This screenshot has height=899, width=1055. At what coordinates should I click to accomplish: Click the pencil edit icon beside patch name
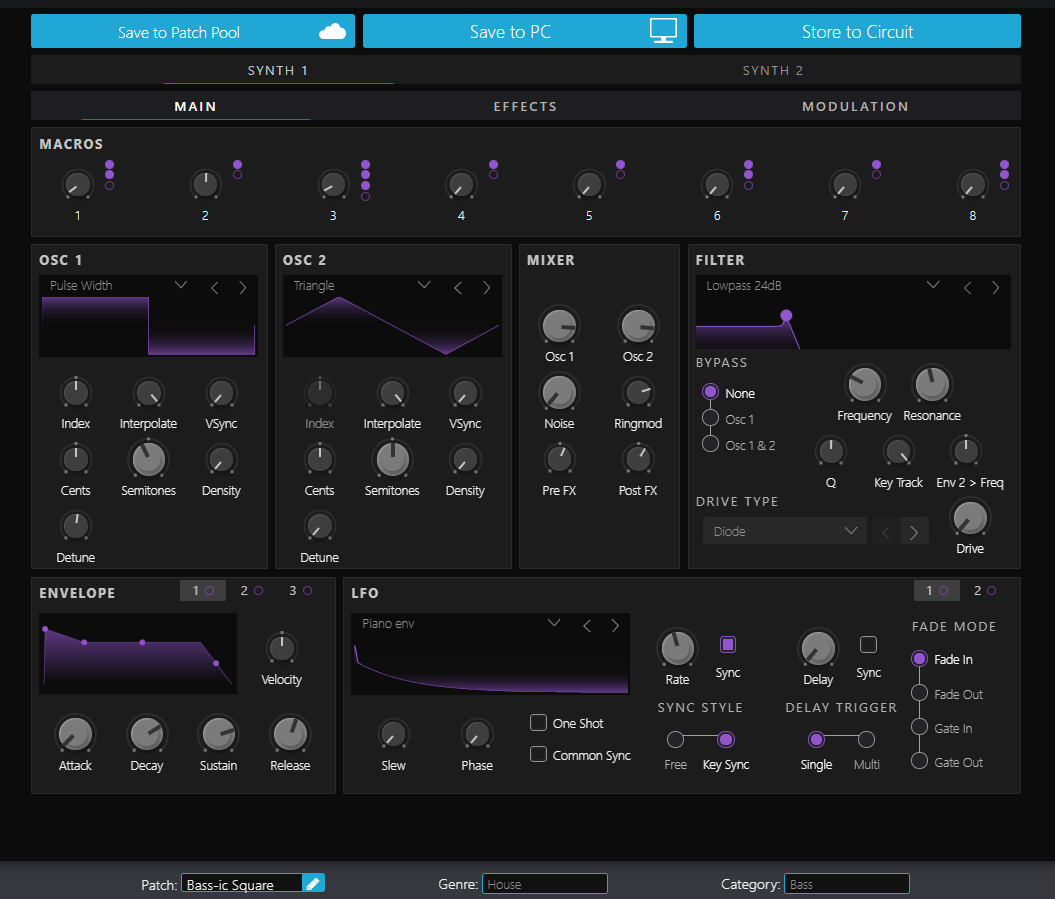coord(313,883)
